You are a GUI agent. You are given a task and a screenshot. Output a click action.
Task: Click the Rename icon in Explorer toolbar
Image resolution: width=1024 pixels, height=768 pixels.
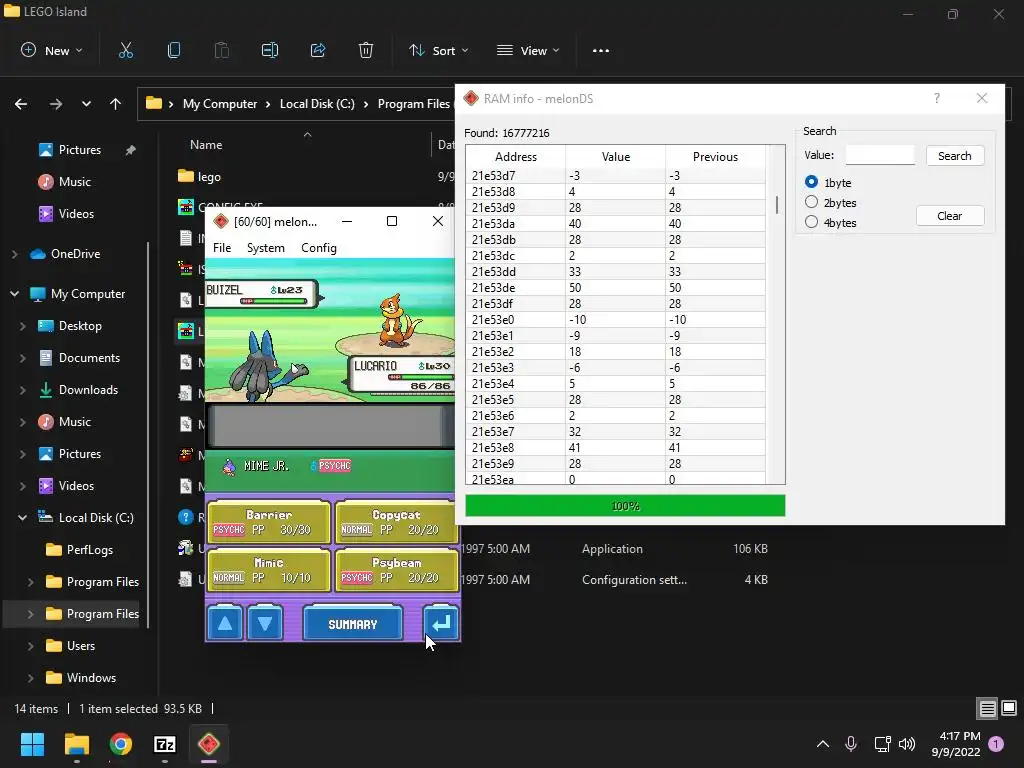click(x=270, y=50)
